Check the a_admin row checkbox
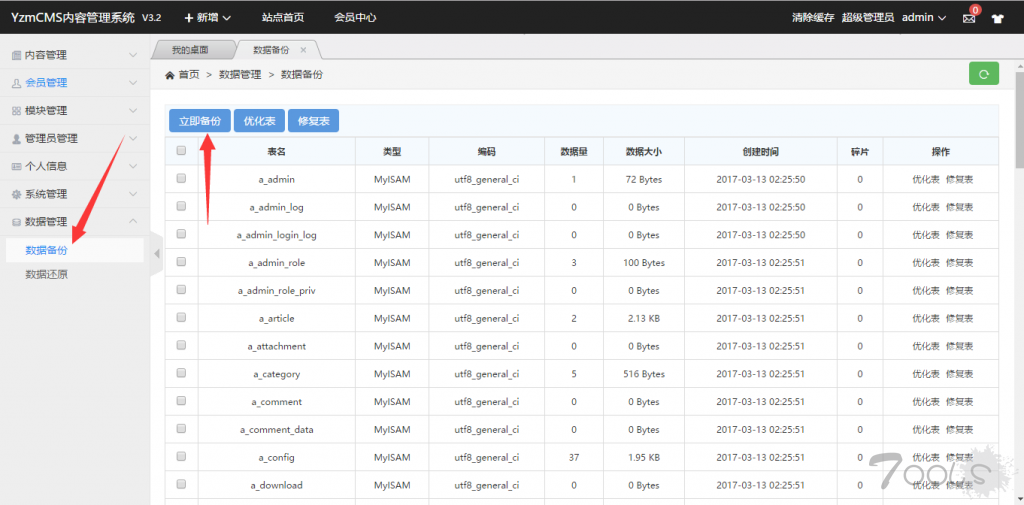The image size is (1024, 505). pos(182,178)
